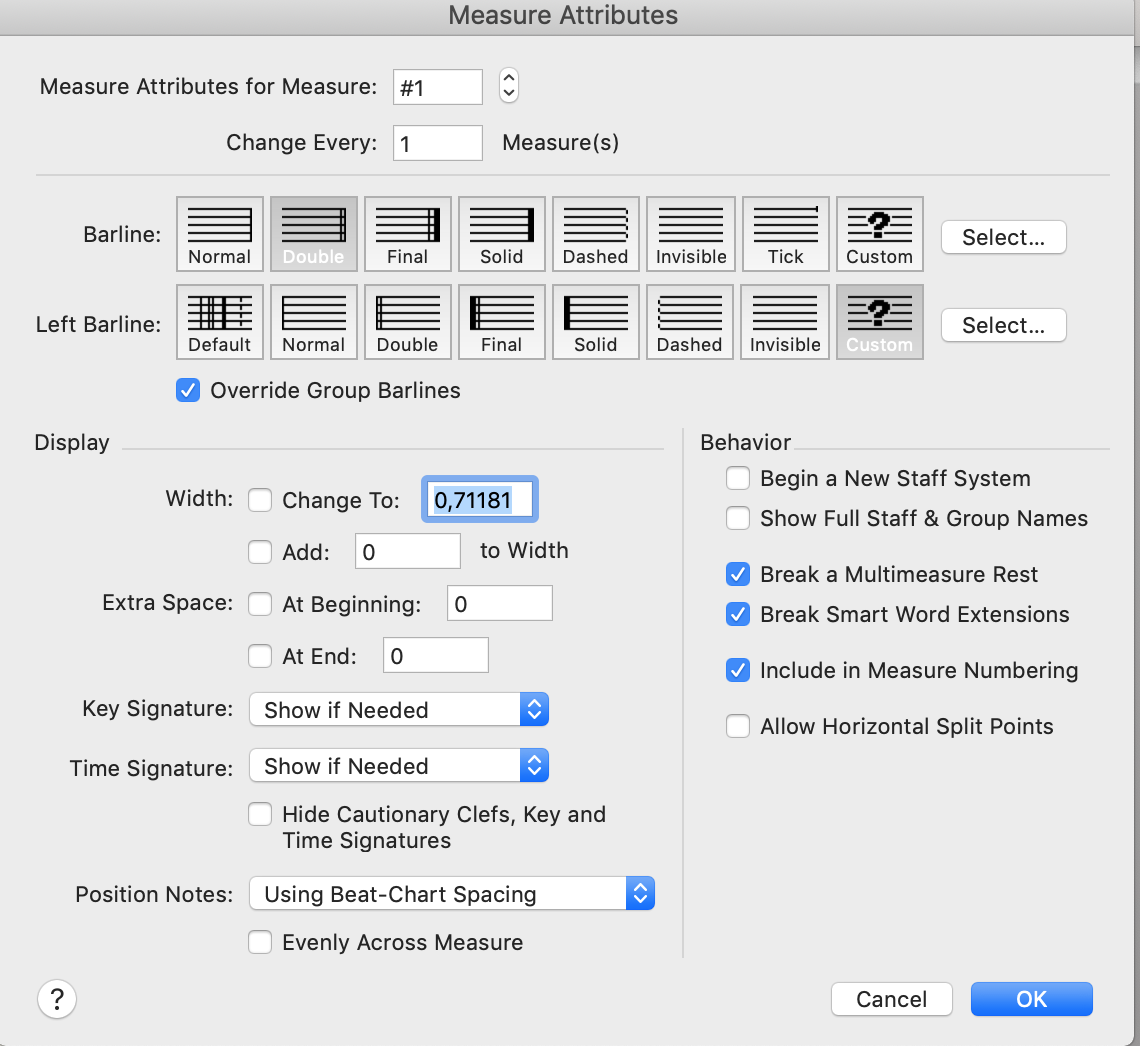This screenshot has width=1140, height=1046.
Task: Click the Change Every measures field
Action: [438, 143]
